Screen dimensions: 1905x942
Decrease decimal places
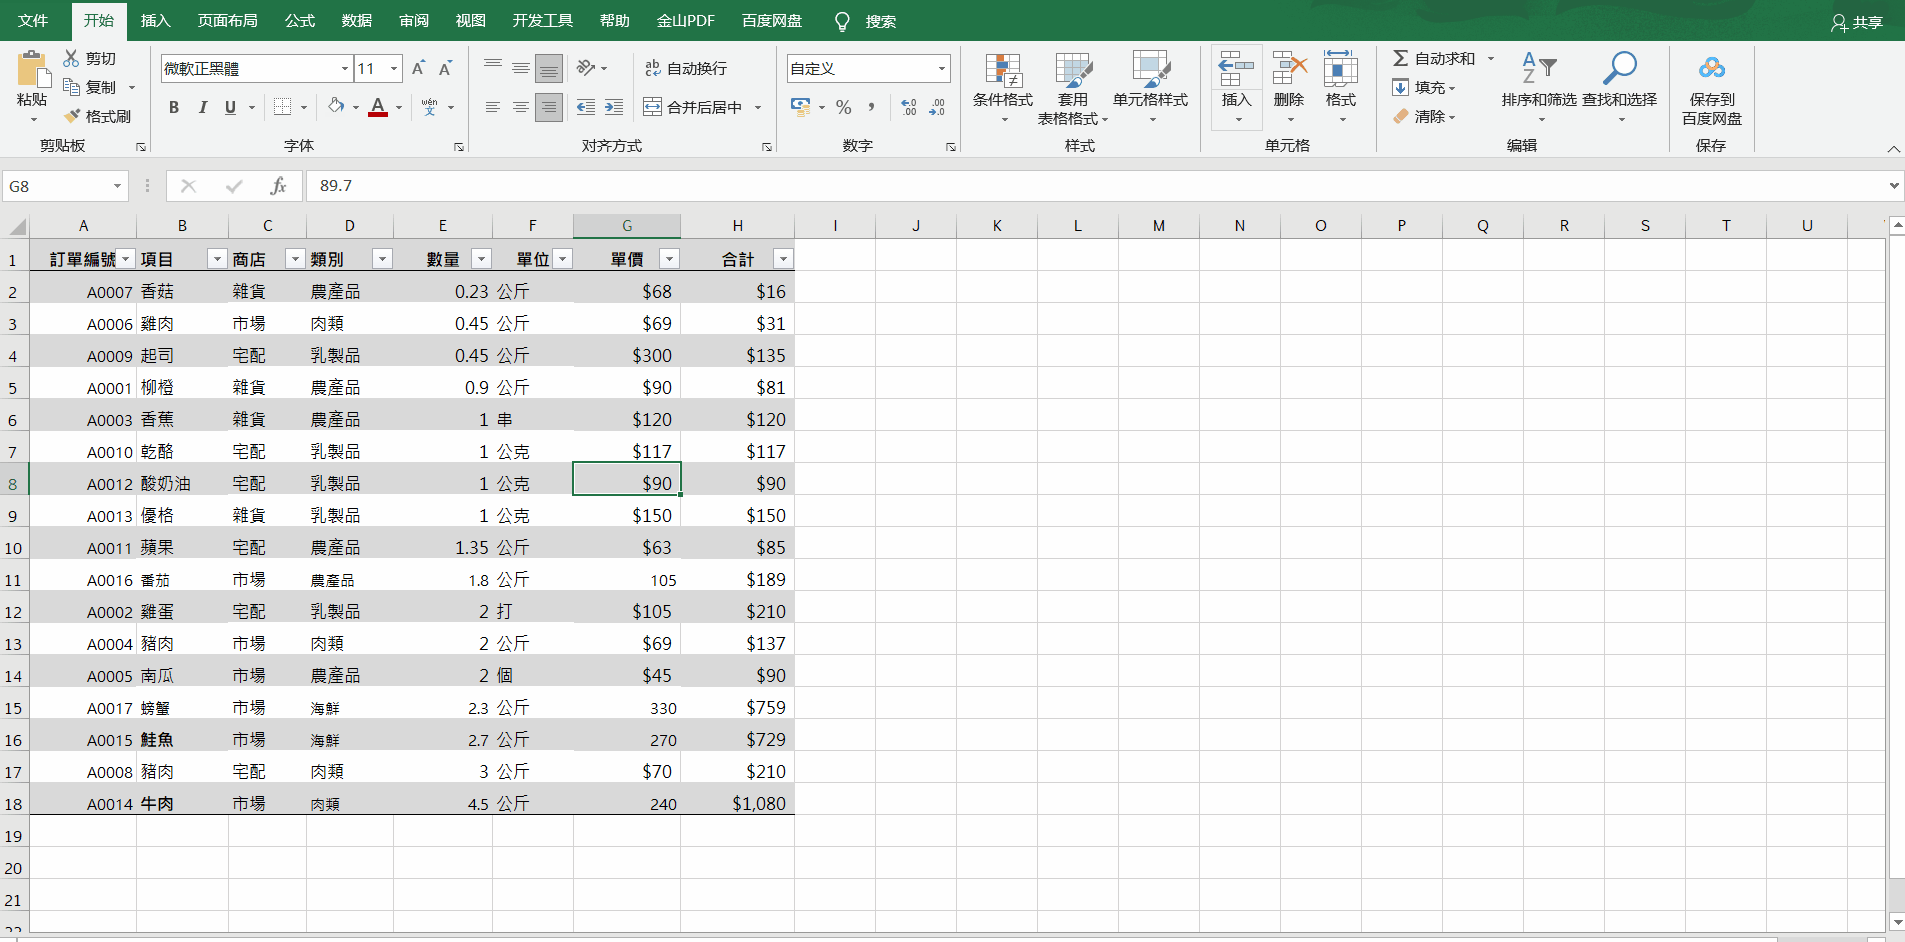coord(937,107)
